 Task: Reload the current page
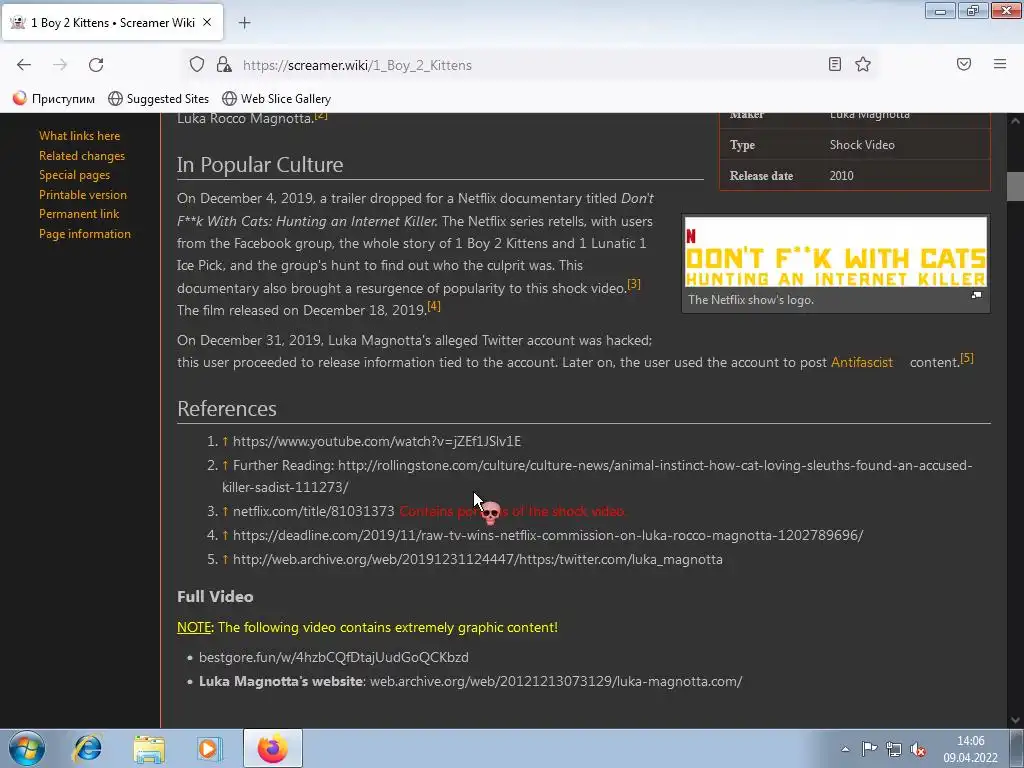(x=96, y=65)
